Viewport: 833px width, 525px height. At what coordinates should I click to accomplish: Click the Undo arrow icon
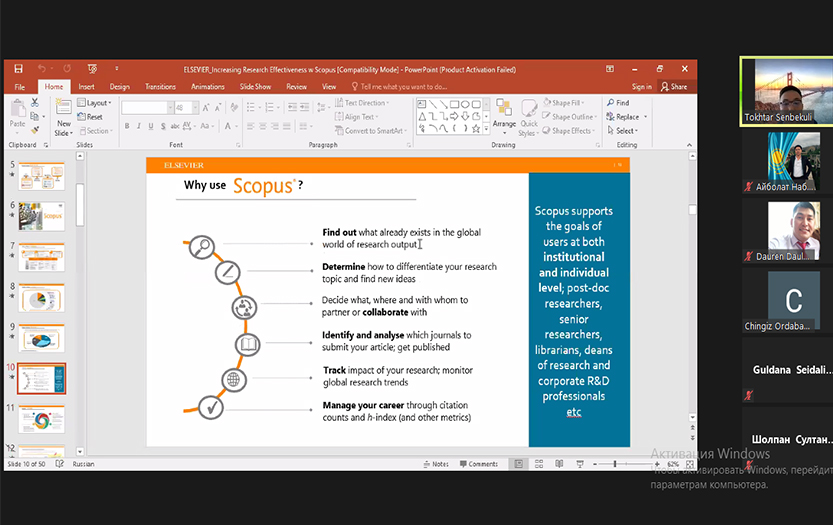click(x=41, y=69)
